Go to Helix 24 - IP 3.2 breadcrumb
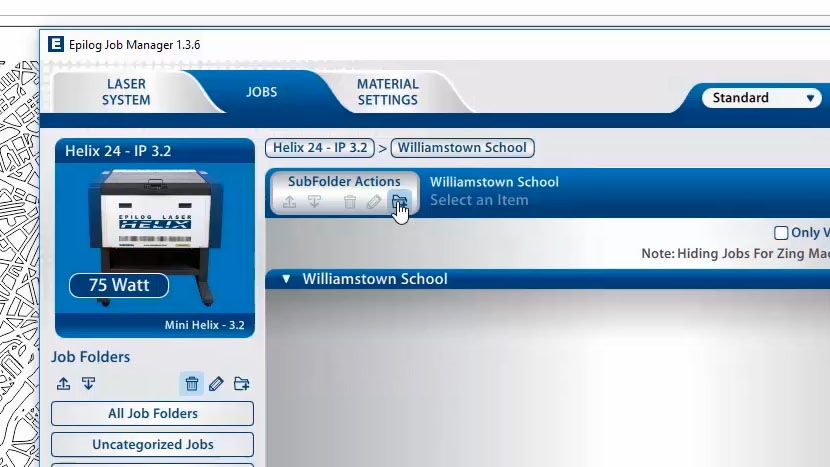The width and height of the screenshot is (830, 467). point(321,148)
